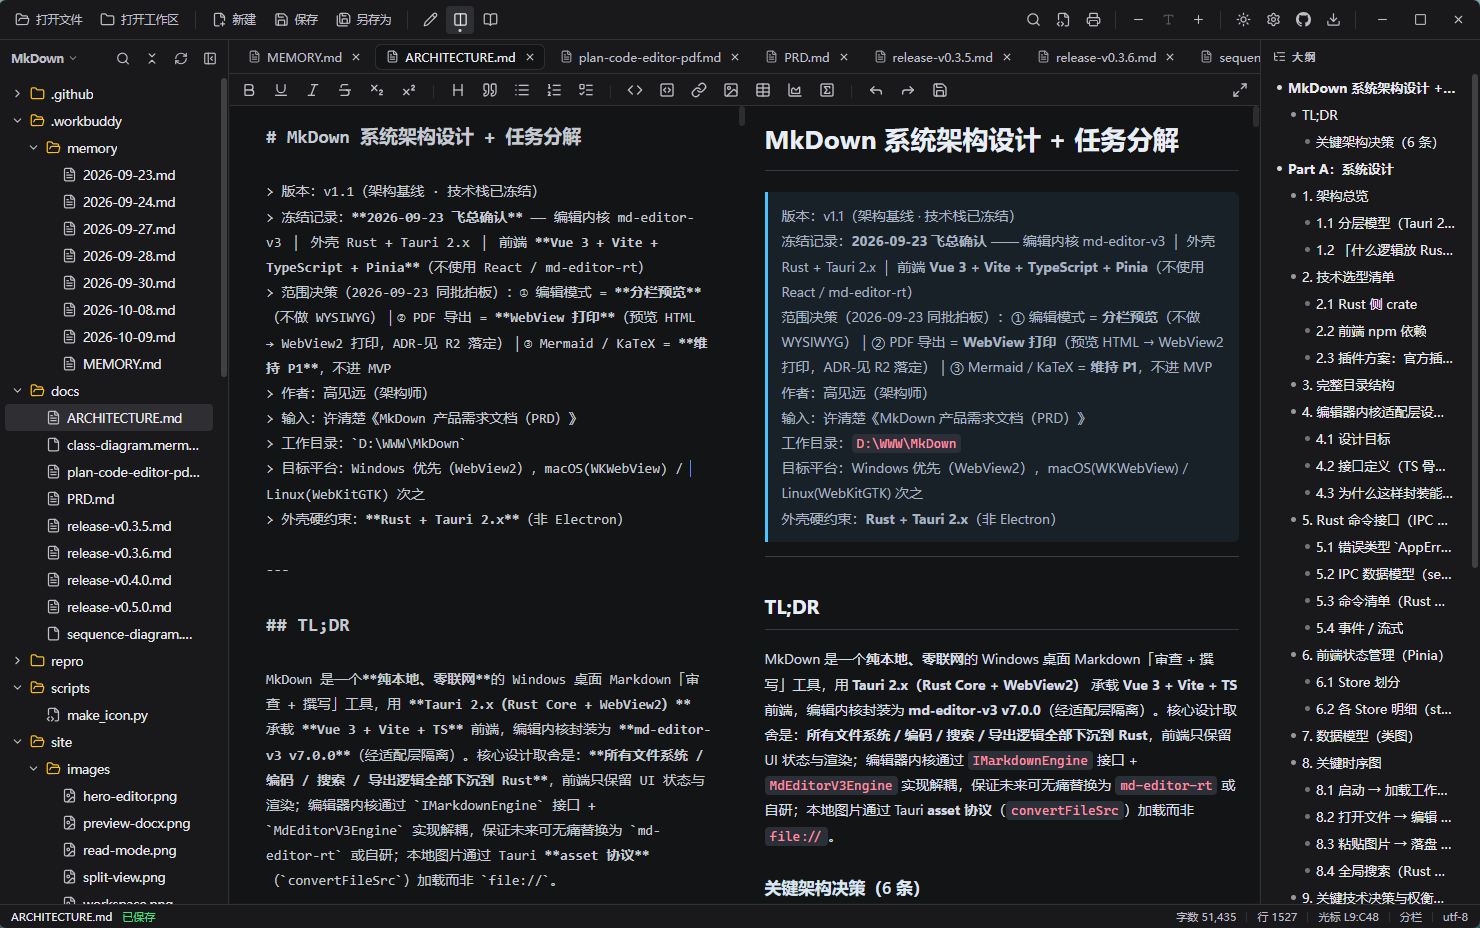The width and height of the screenshot is (1480, 928).
Task: Toggle bold formatting in the editor toolbar
Action: tap(249, 90)
